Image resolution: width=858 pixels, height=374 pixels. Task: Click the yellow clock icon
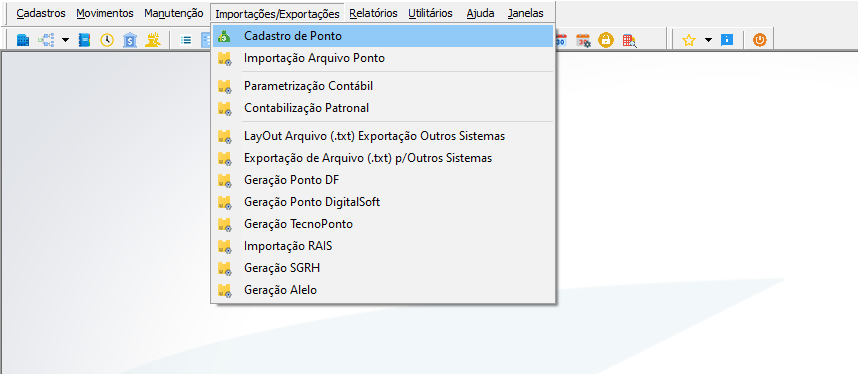coord(107,40)
